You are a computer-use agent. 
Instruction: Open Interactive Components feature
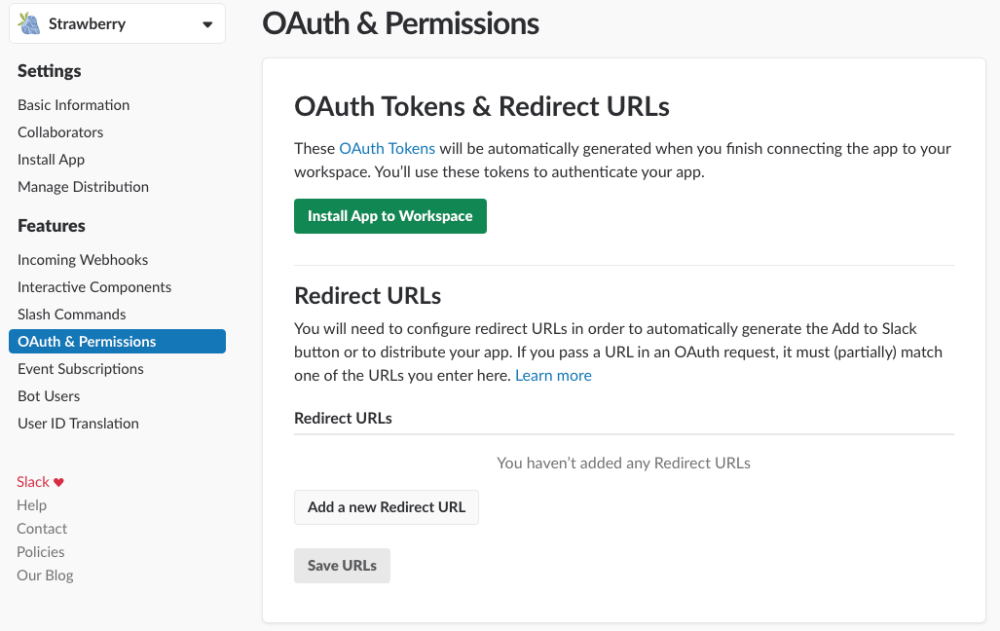[94, 287]
